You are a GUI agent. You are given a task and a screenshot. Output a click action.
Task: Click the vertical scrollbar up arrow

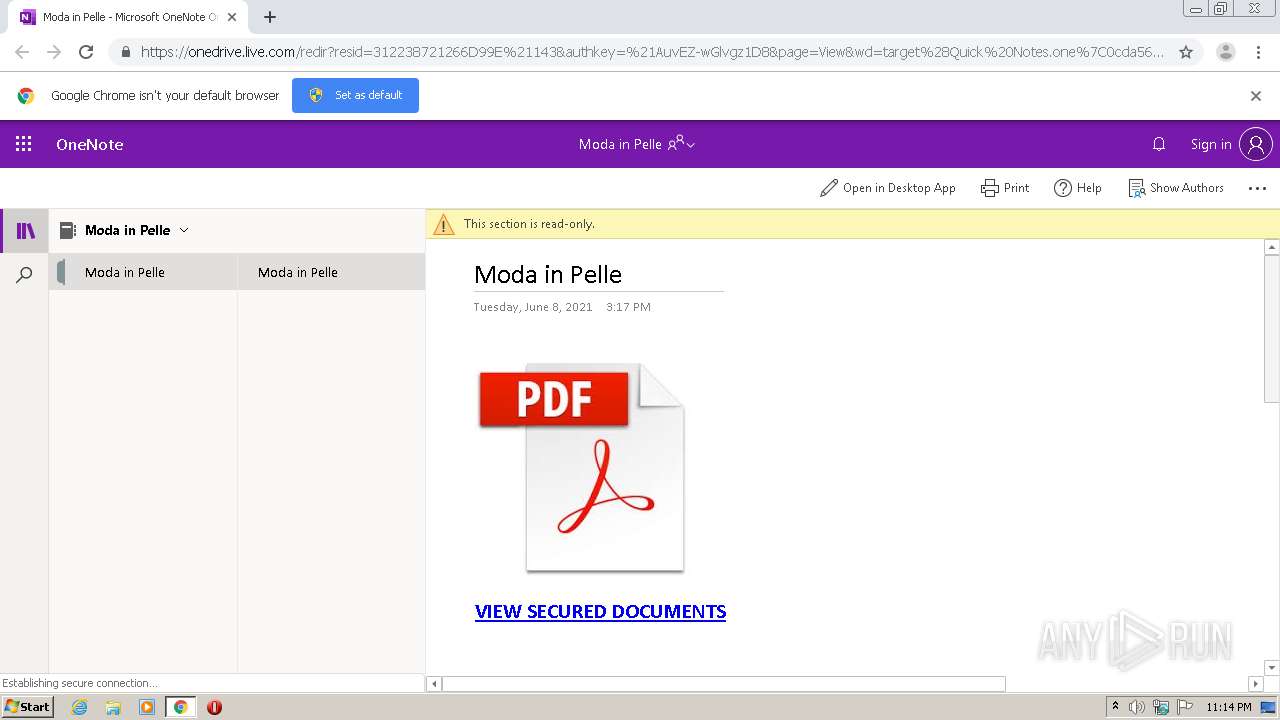tap(1272, 247)
